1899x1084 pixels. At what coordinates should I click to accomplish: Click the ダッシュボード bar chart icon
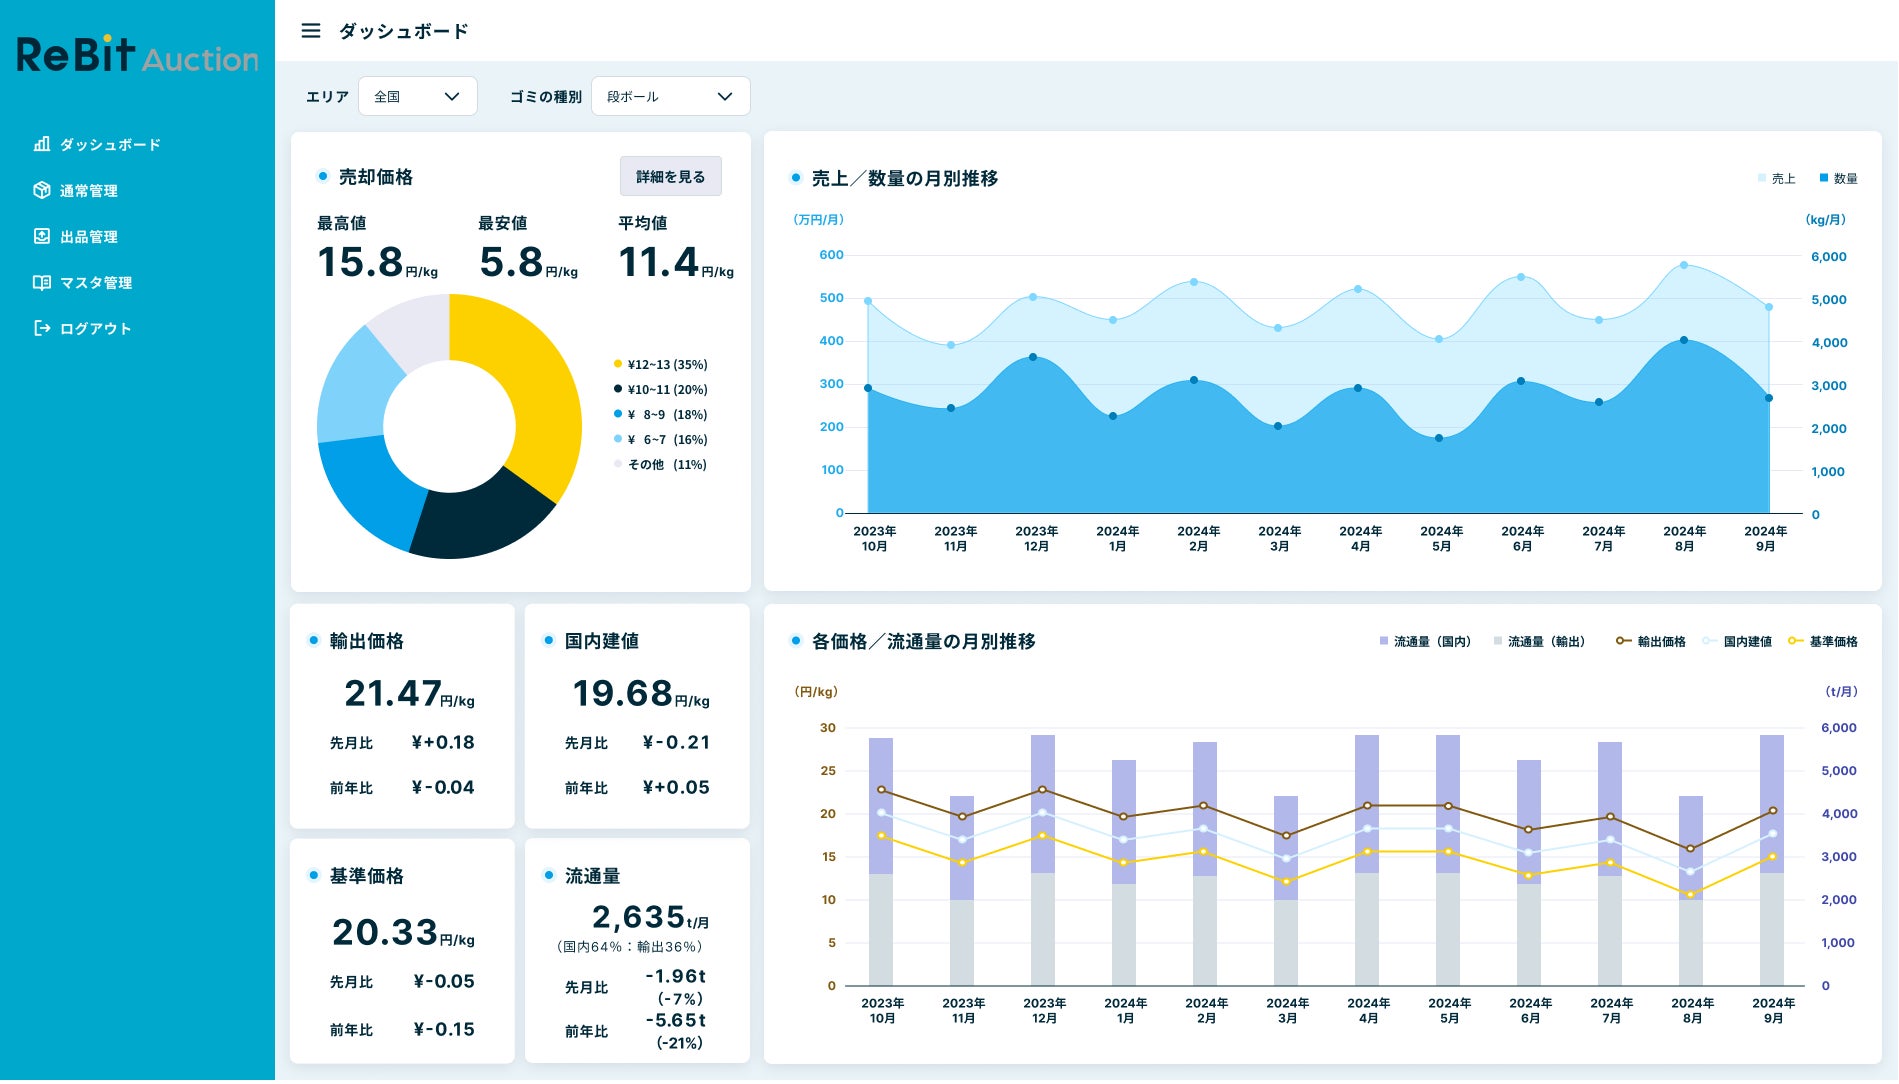pyautogui.click(x=41, y=144)
